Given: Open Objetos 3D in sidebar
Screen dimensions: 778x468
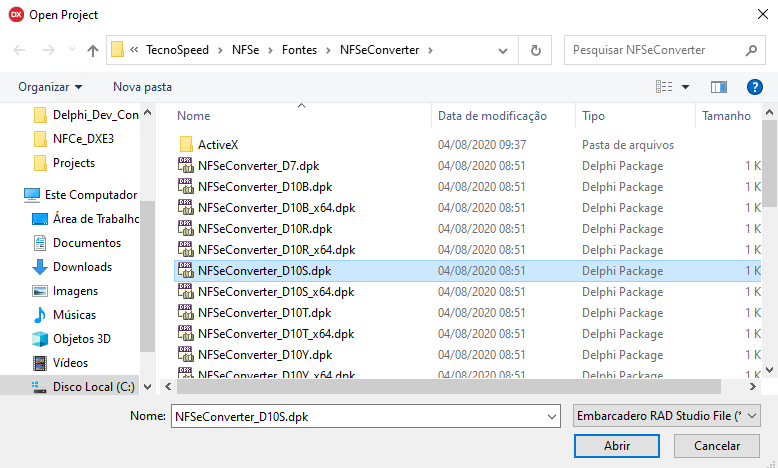Looking at the screenshot, I should [71, 338].
